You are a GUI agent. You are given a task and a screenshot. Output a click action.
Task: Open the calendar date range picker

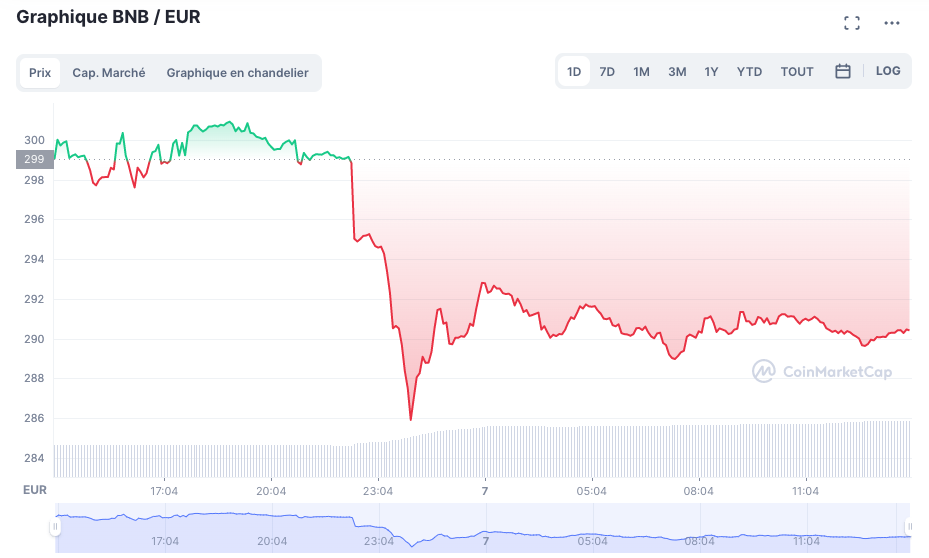click(843, 71)
